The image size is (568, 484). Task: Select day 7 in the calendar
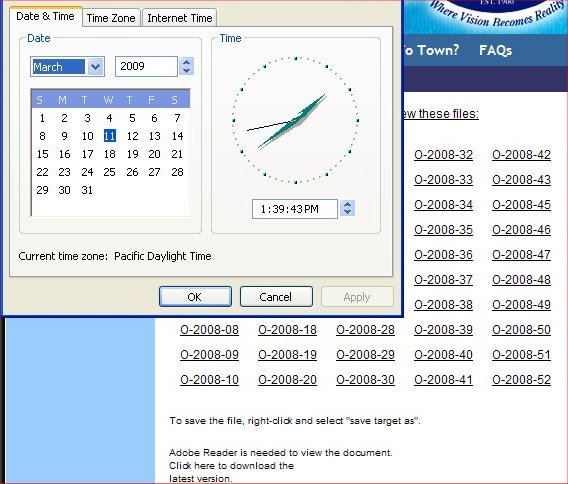[x=177, y=118]
